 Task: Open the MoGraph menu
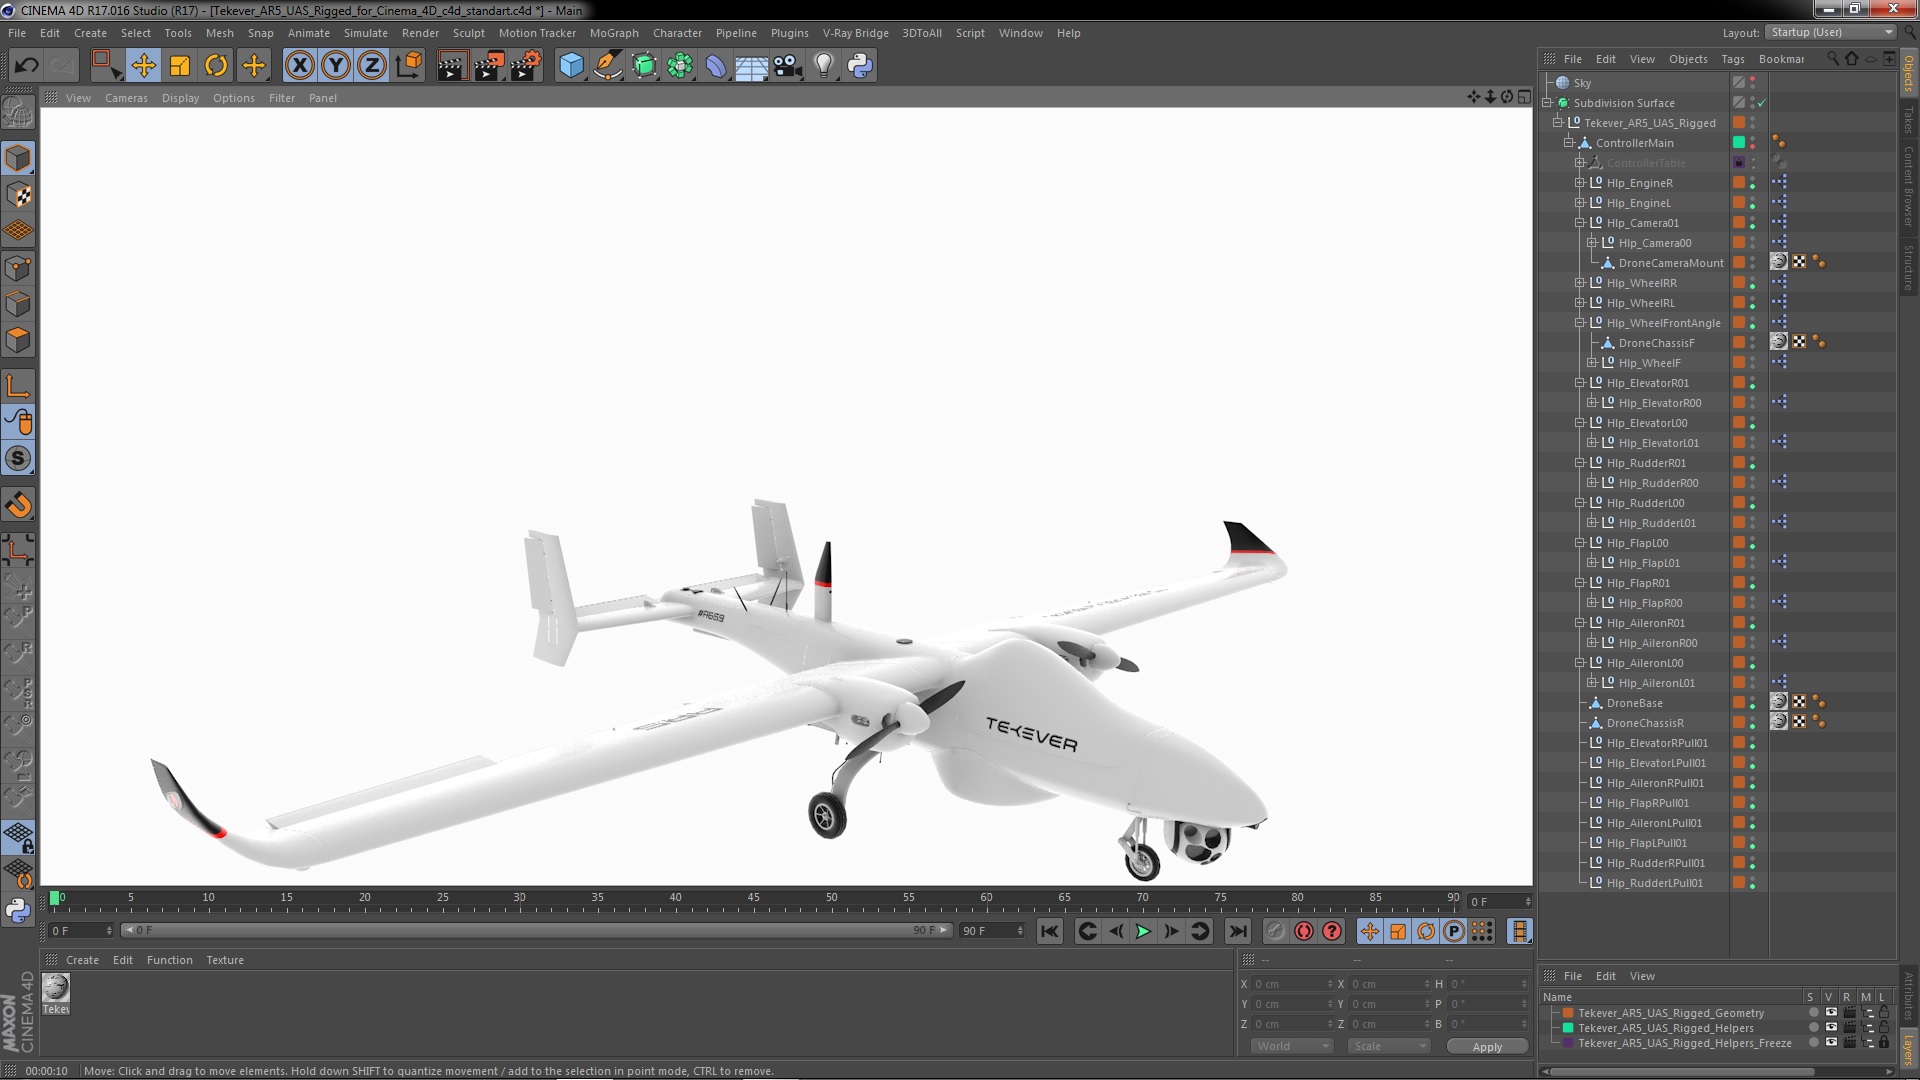click(614, 33)
